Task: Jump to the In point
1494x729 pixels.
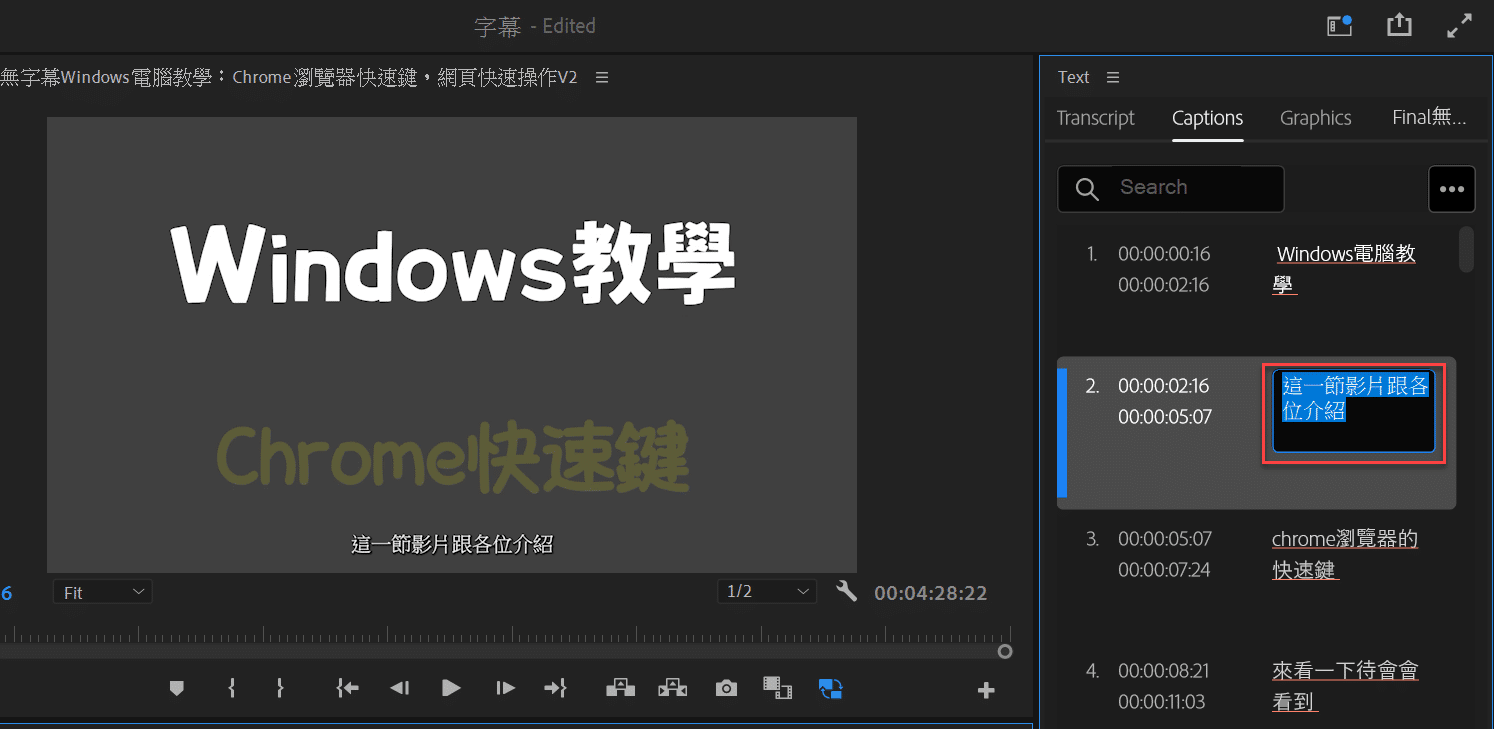Action: (x=347, y=688)
